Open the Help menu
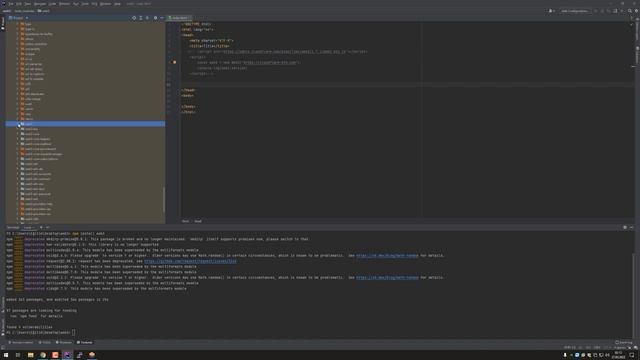 (117, 4)
